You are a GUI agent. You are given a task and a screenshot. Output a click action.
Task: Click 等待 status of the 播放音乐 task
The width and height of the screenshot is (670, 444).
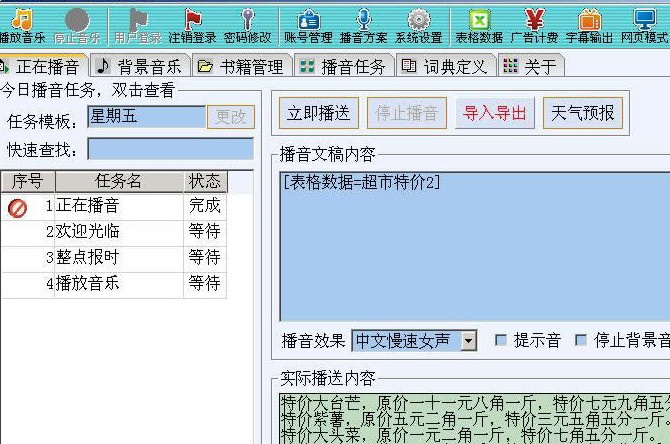point(205,284)
